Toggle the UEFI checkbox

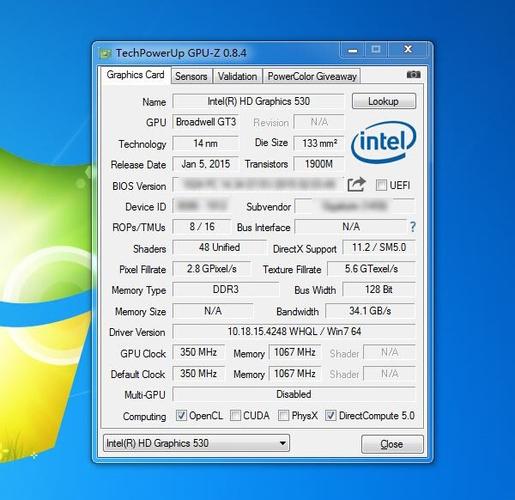pyautogui.click(x=381, y=185)
